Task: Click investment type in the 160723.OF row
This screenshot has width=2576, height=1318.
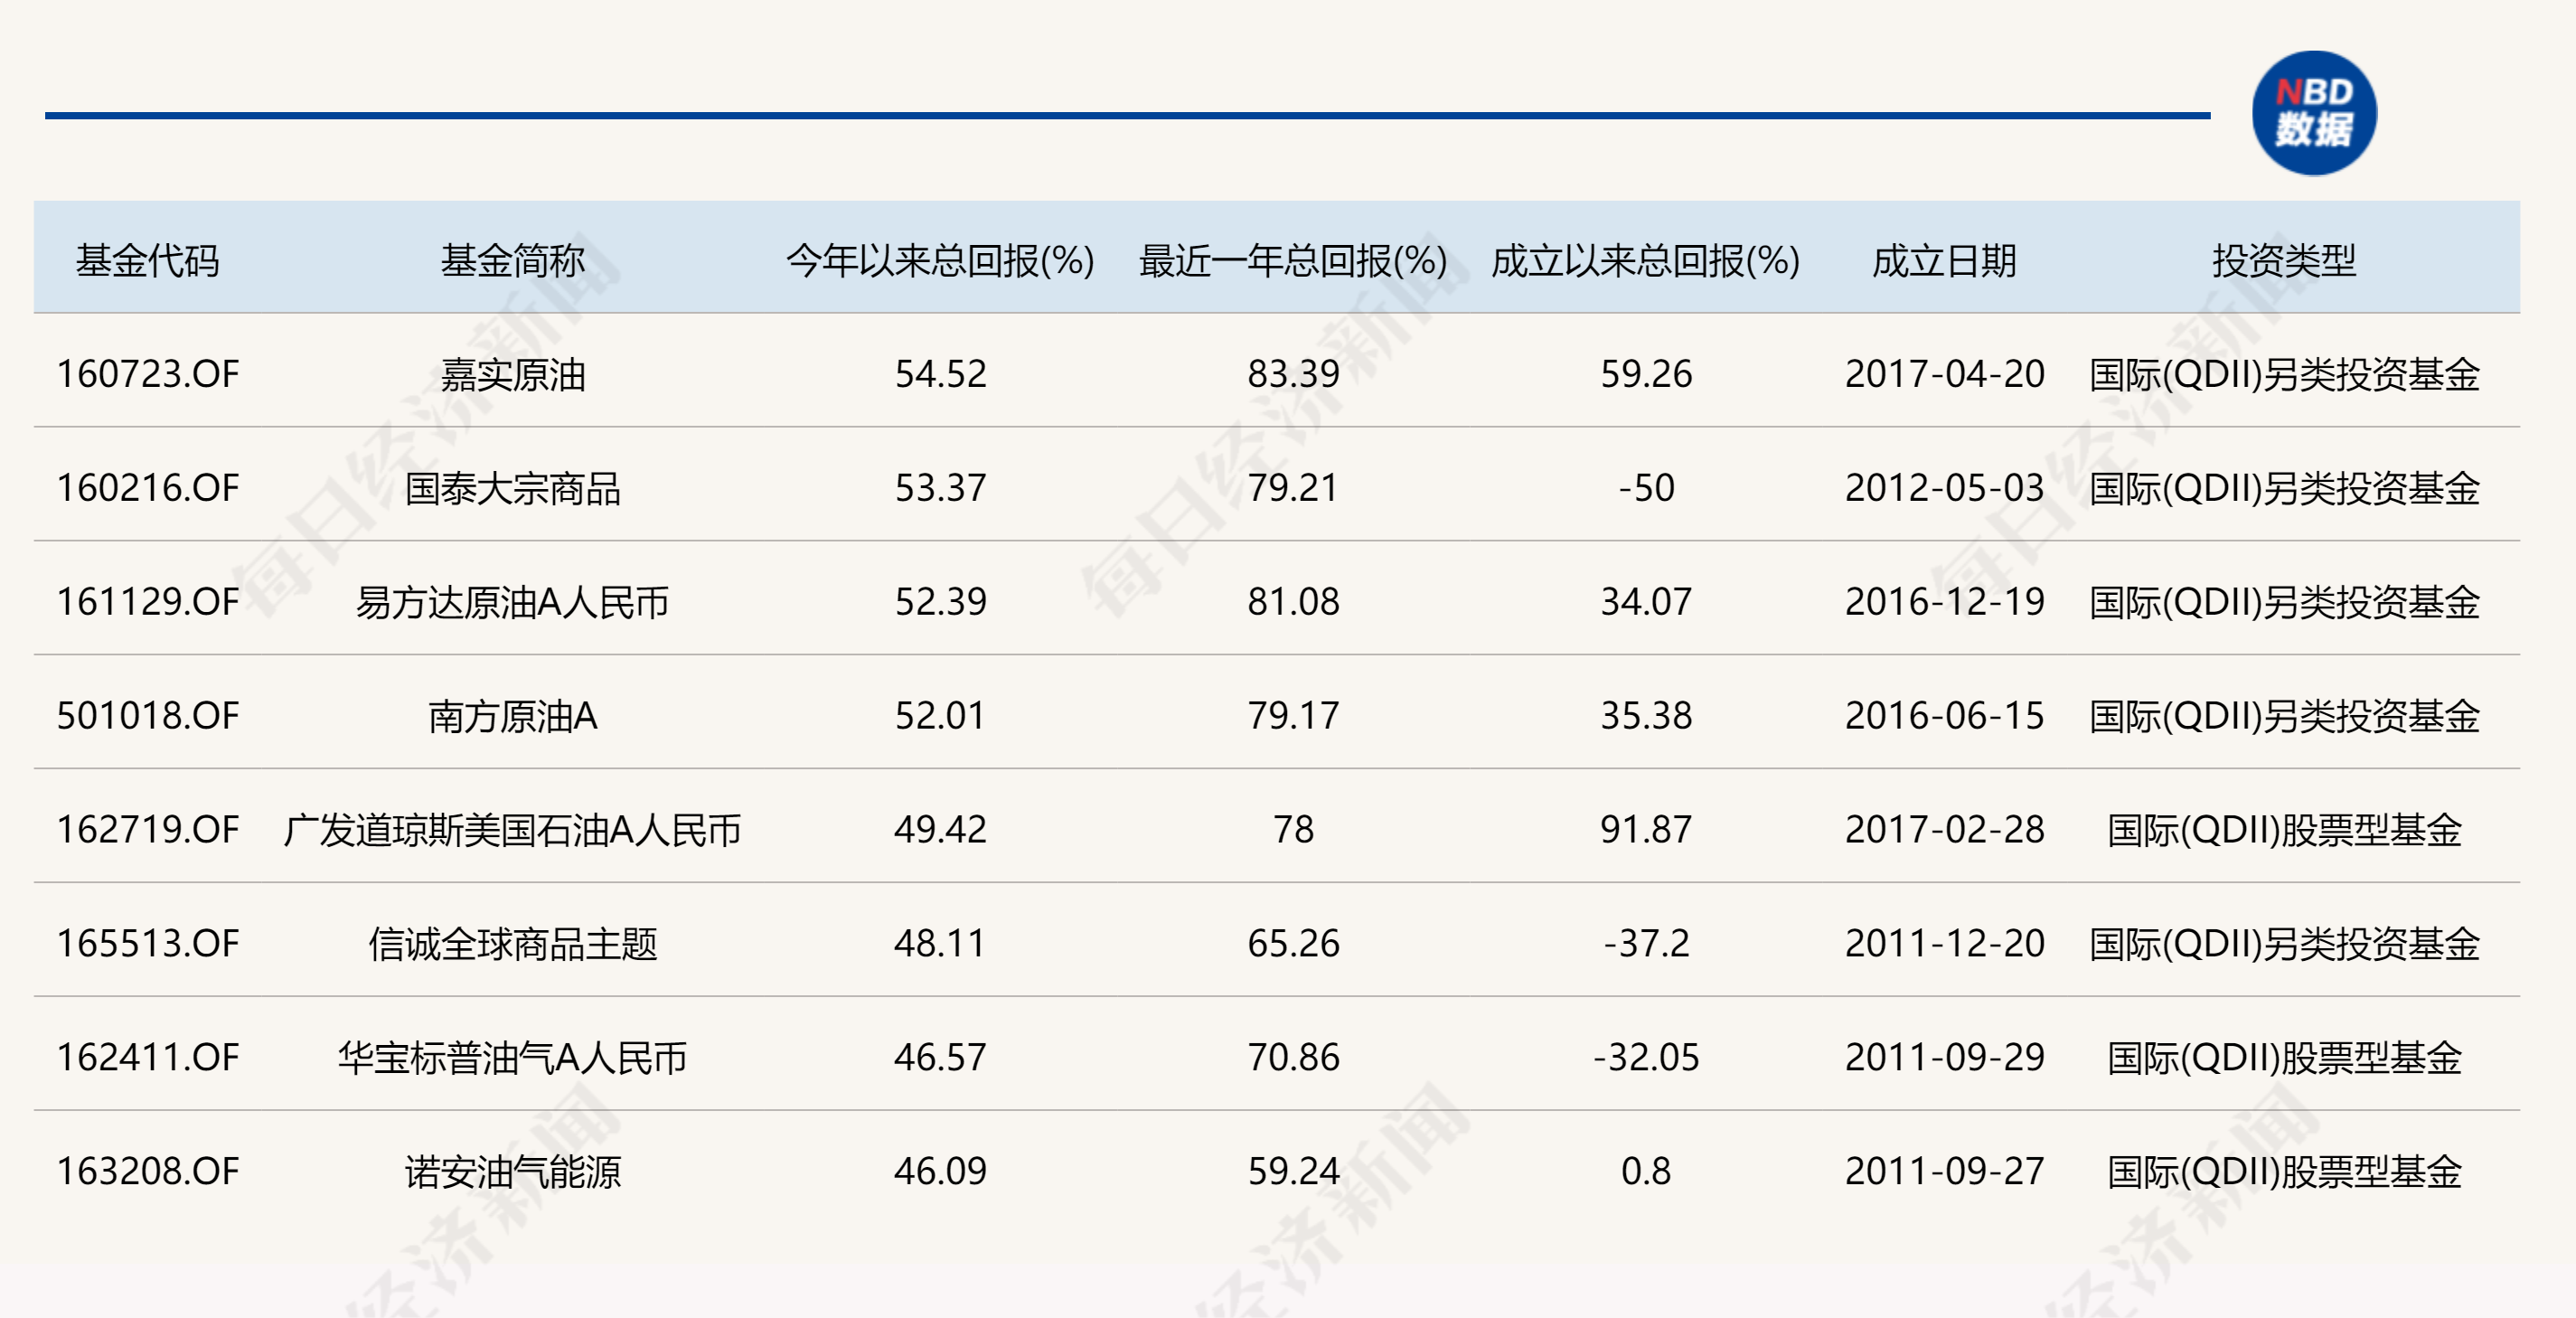Action: 2285,374
